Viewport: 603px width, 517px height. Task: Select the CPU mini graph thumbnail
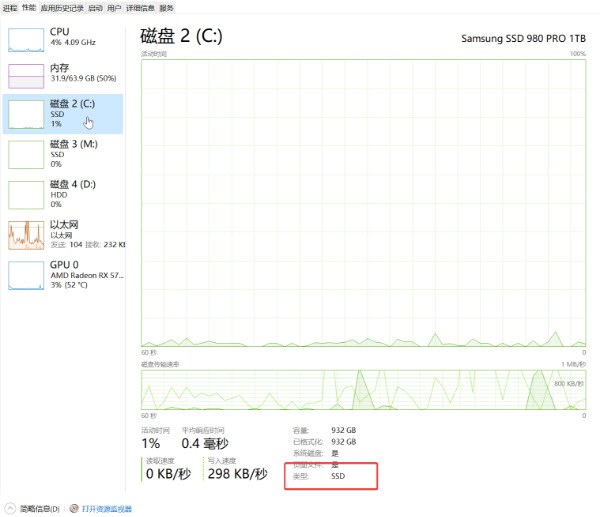pyautogui.click(x=27, y=38)
